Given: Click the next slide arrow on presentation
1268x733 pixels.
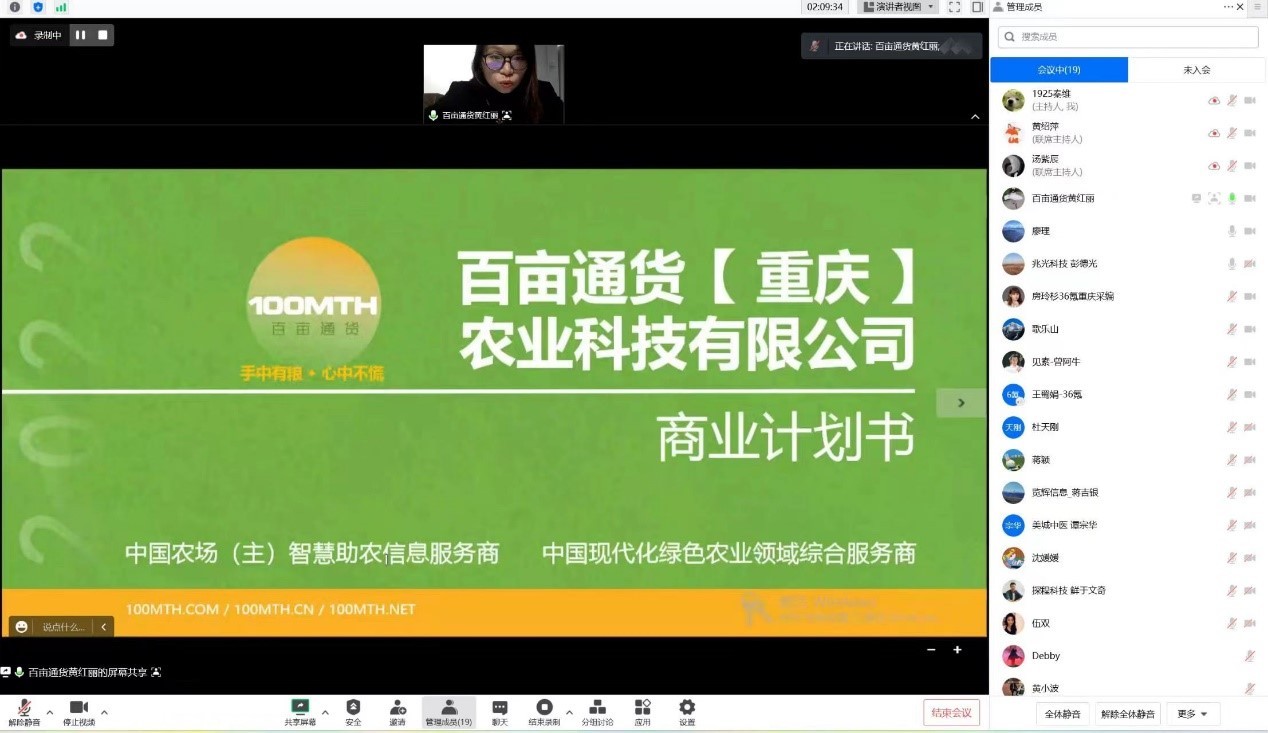Looking at the screenshot, I should 961,403.
